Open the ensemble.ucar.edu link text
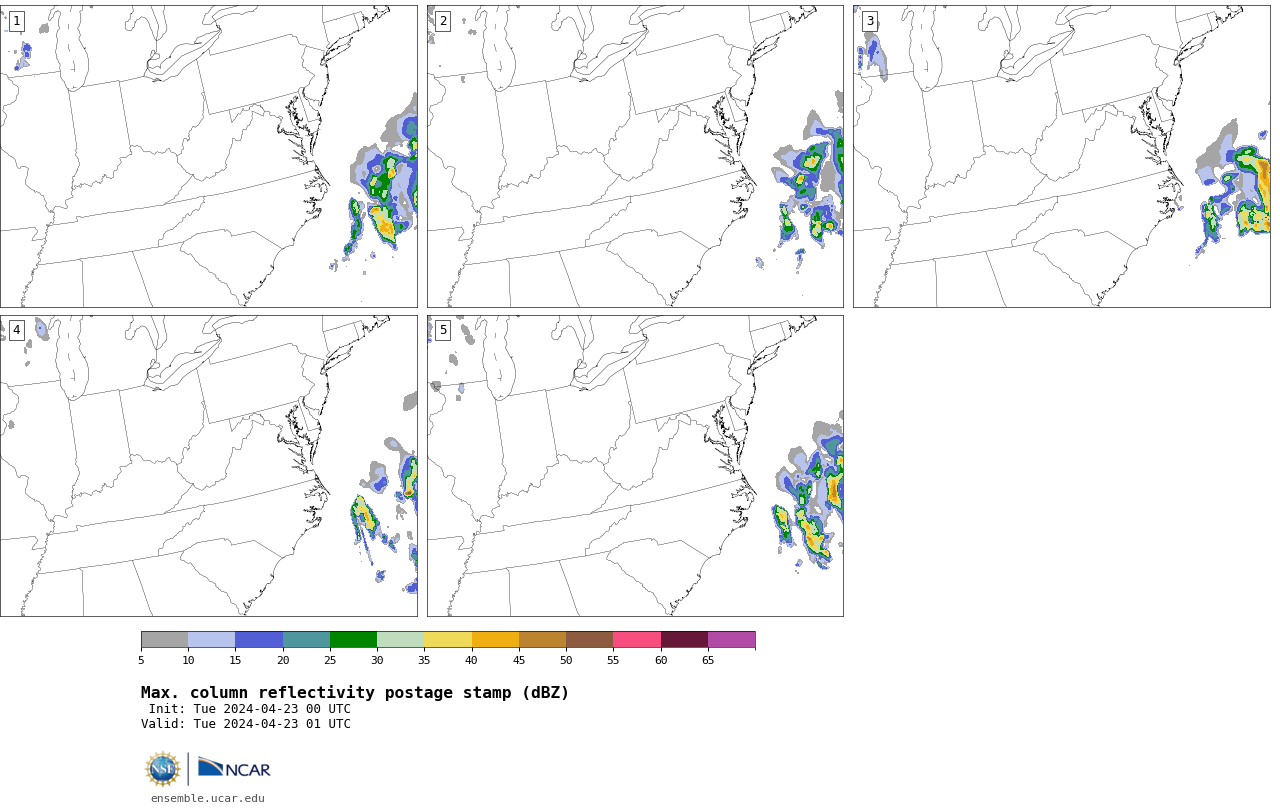Screen dimensions: 1280x809 point(208,798)
